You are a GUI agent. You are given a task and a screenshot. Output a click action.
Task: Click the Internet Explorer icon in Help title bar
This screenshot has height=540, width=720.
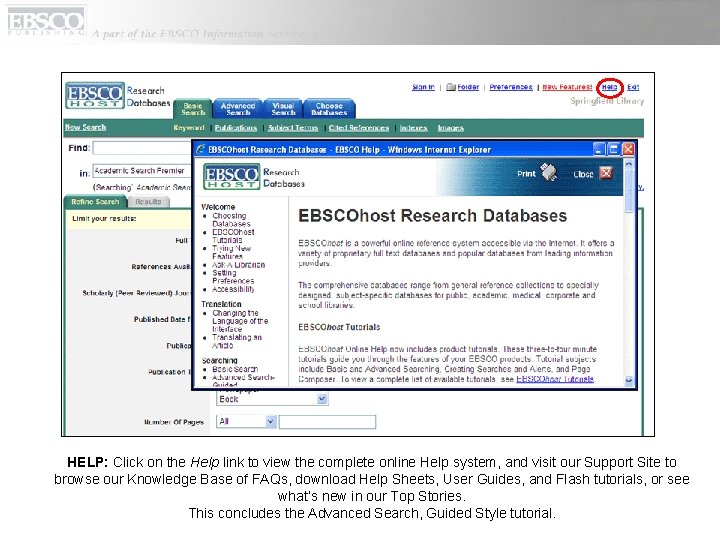(200, 149)
